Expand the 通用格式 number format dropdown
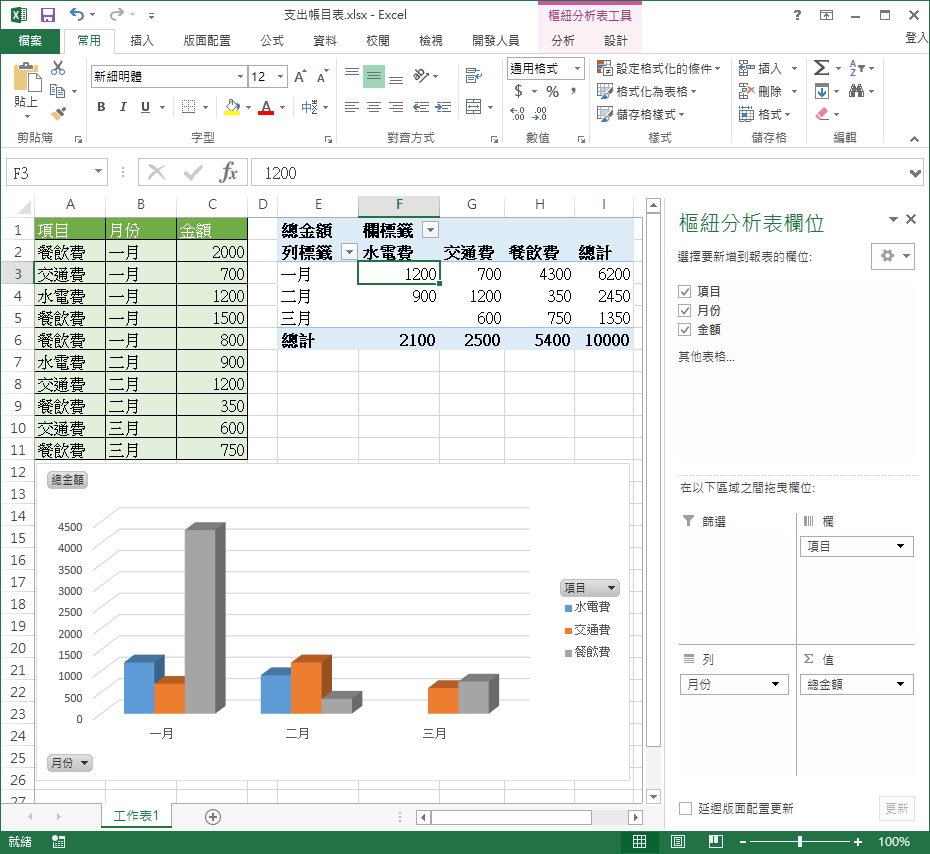This screenshot has width=930, height=854. coord(577,68)
